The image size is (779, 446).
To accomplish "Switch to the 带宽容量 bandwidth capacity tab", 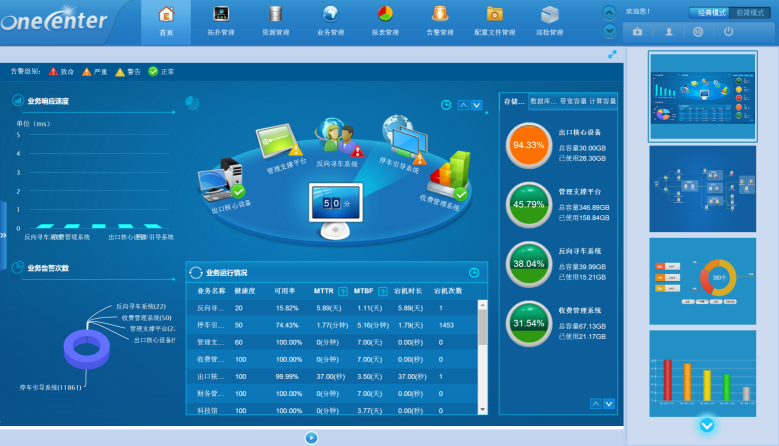I will pyautogui.click(x=573, y=101).
